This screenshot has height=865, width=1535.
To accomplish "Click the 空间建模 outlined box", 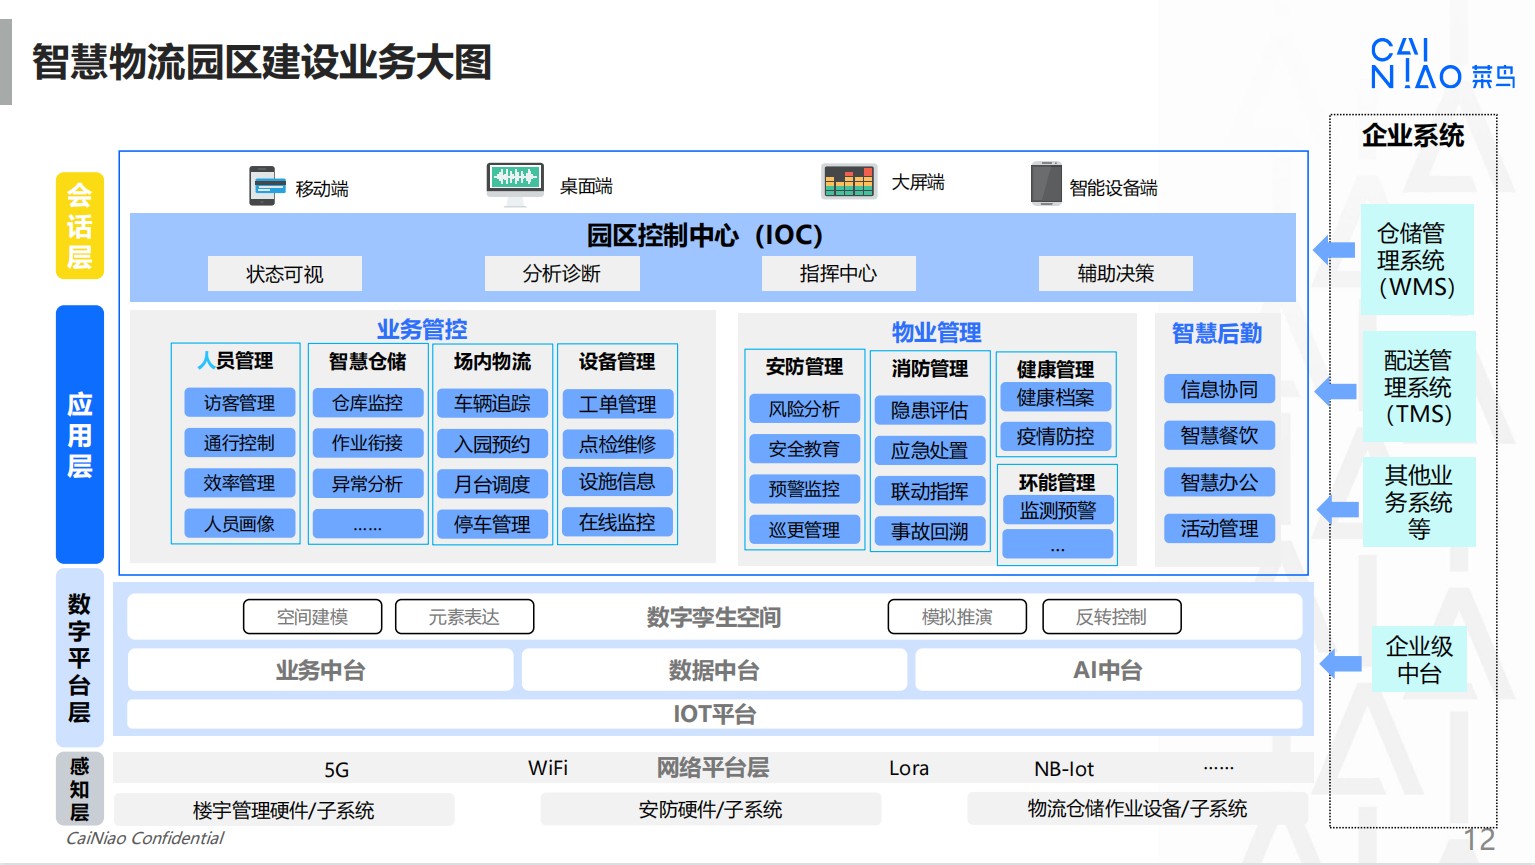I will [313, 617].
